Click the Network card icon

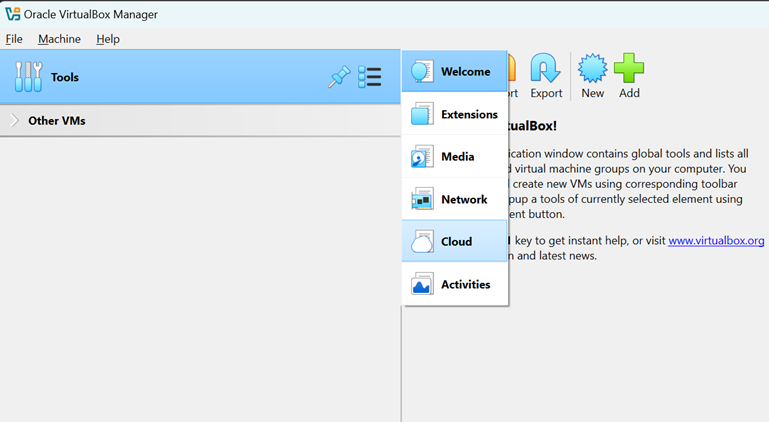tap(422, 199)
